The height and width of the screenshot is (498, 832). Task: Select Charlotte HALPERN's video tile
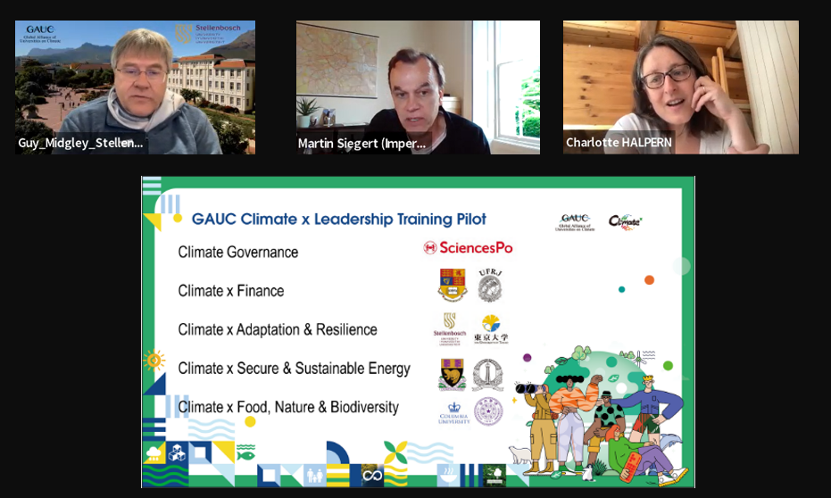[680, 87]
